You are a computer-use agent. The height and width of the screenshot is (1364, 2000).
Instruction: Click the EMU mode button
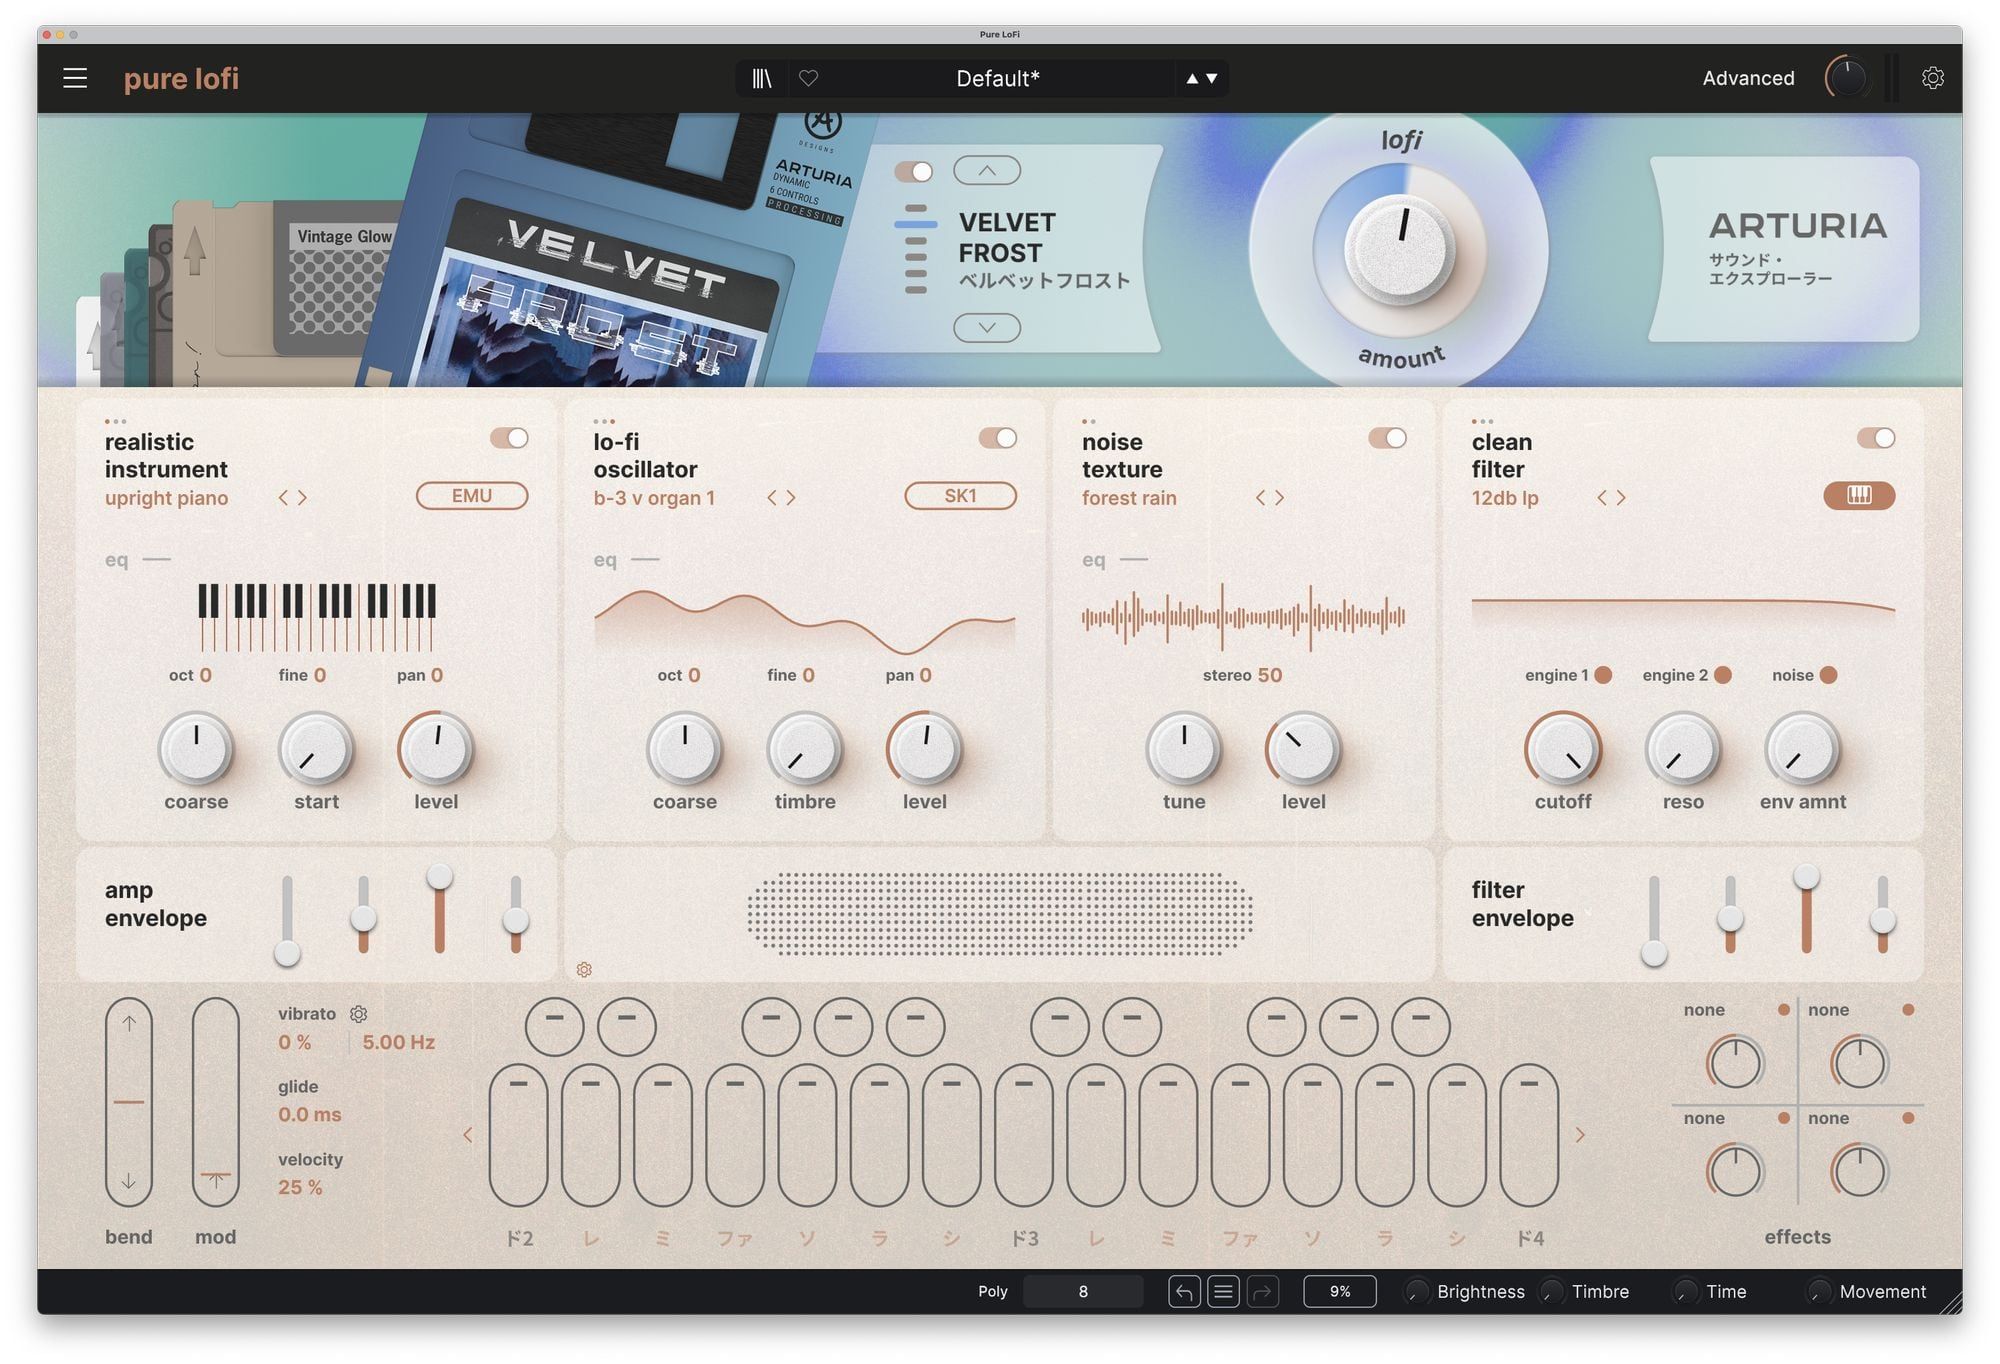tap(471, 496)
